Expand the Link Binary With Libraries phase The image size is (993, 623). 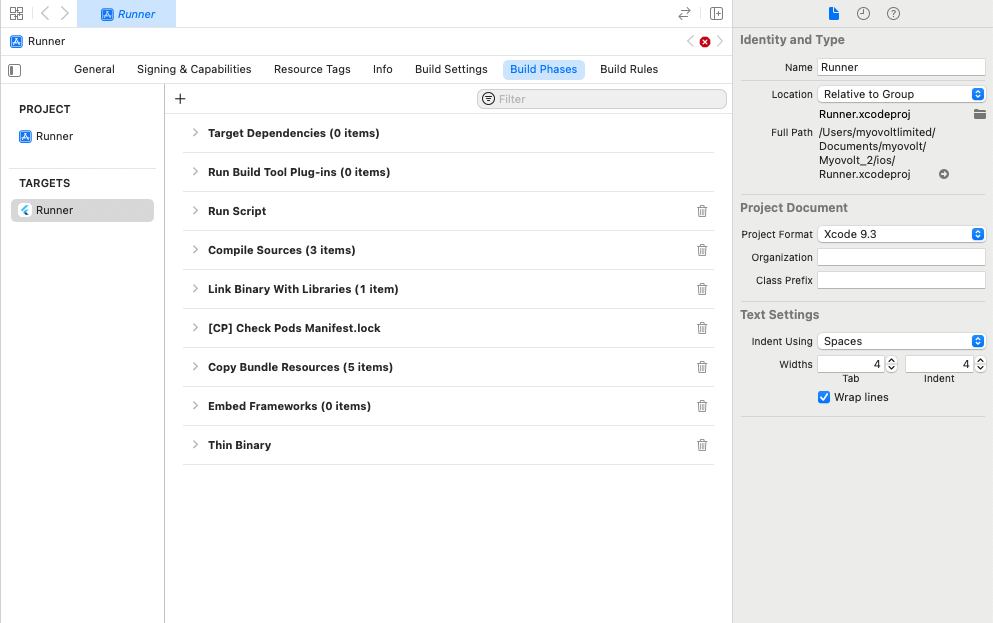[195, 289]
